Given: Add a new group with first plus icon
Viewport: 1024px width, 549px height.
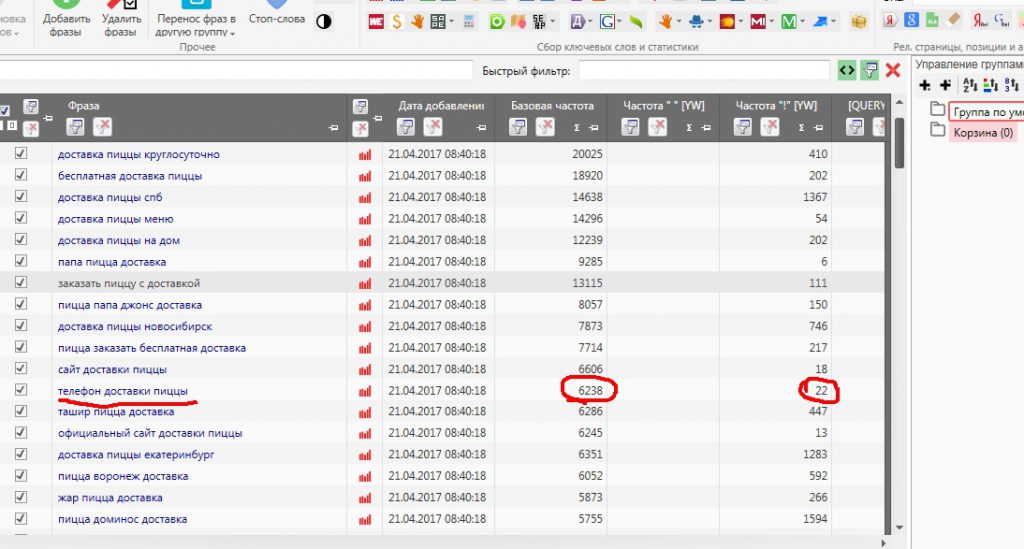Looking at the screenshot, I should [x=925, y=85].
